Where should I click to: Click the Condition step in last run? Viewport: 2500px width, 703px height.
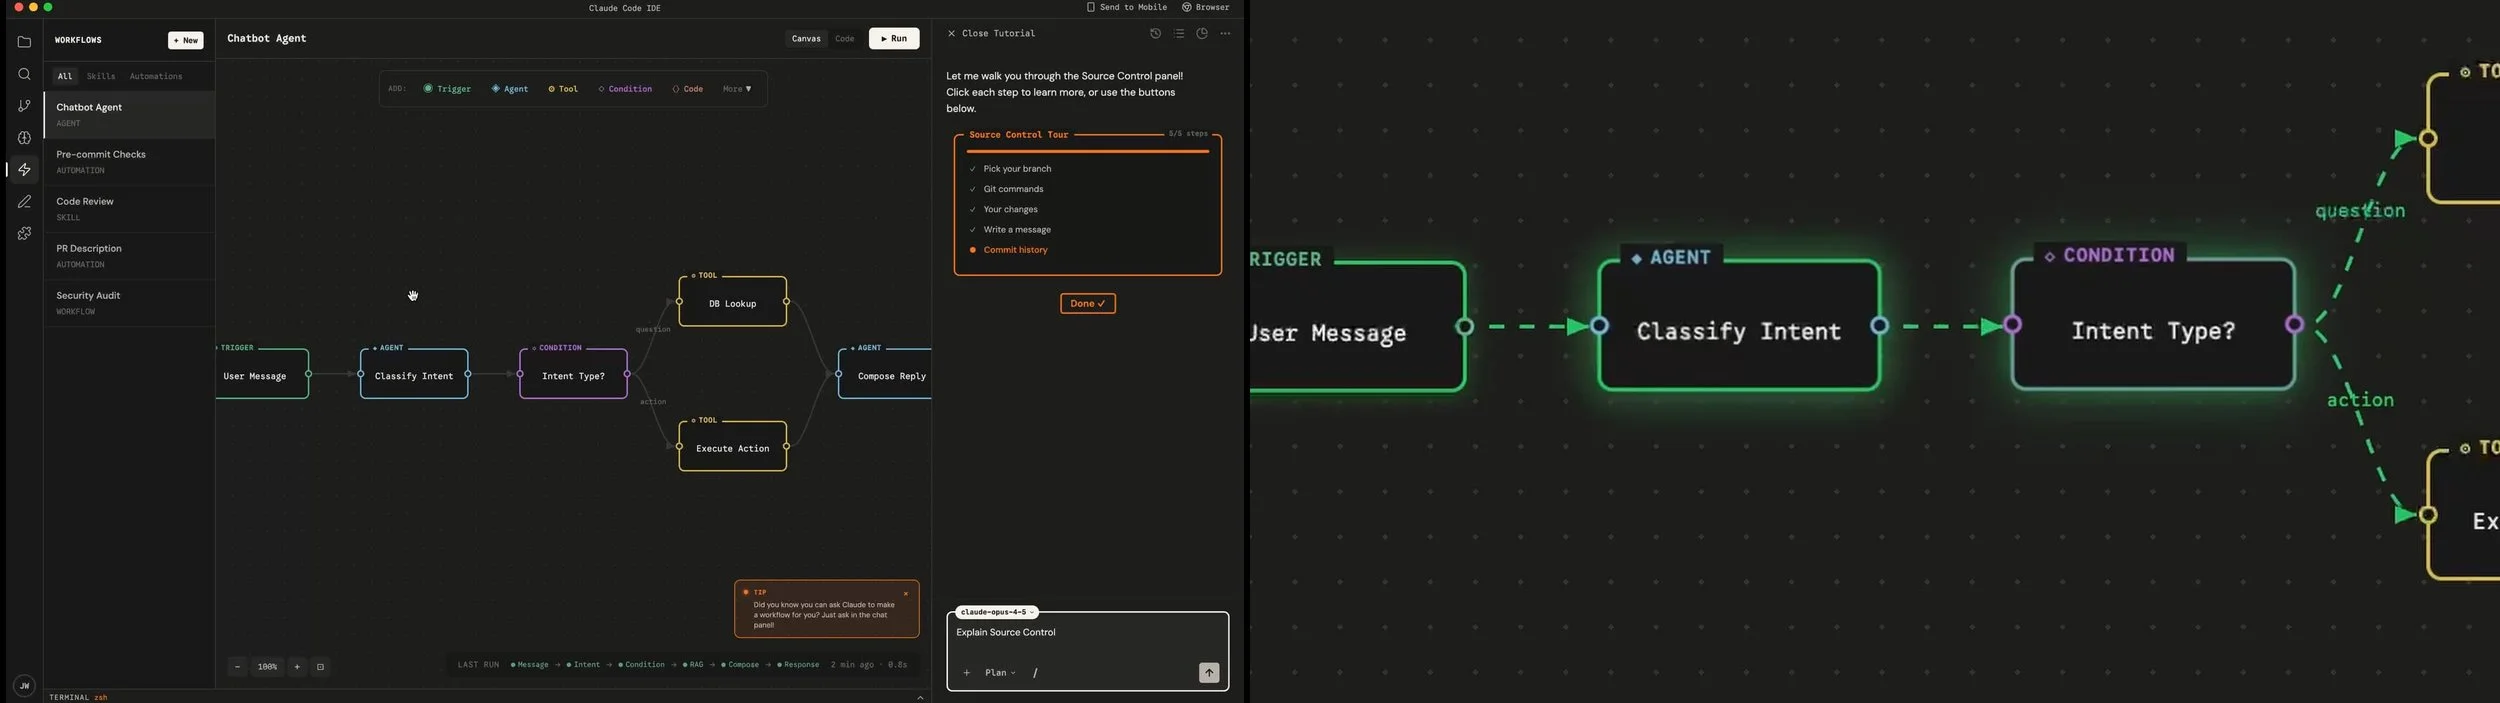click(x=642, y=665)
